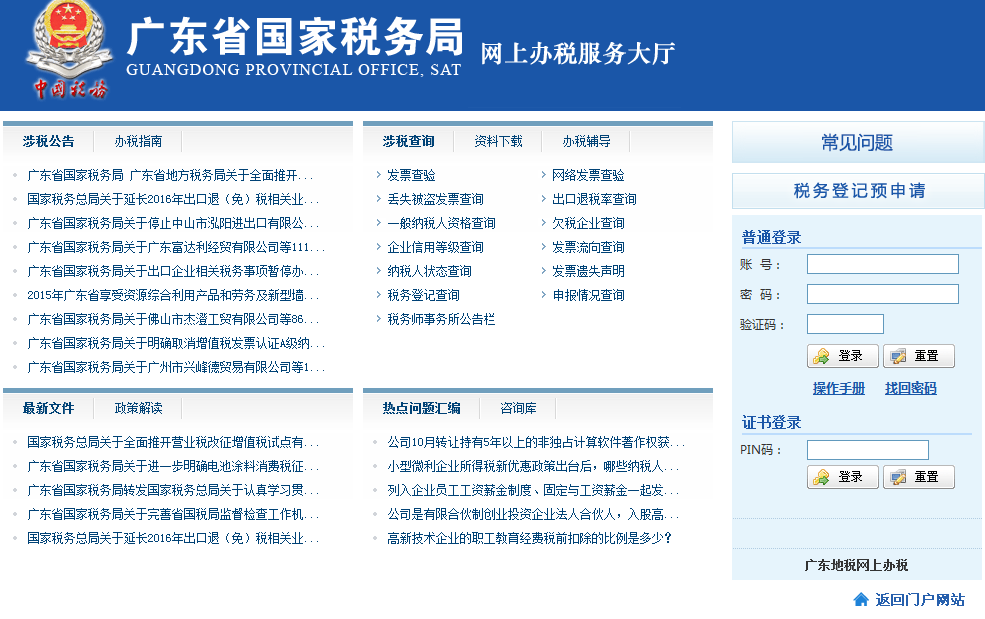Open the 操作手册 link
Screen dimensions: 985x619
(x=839, y=388)
